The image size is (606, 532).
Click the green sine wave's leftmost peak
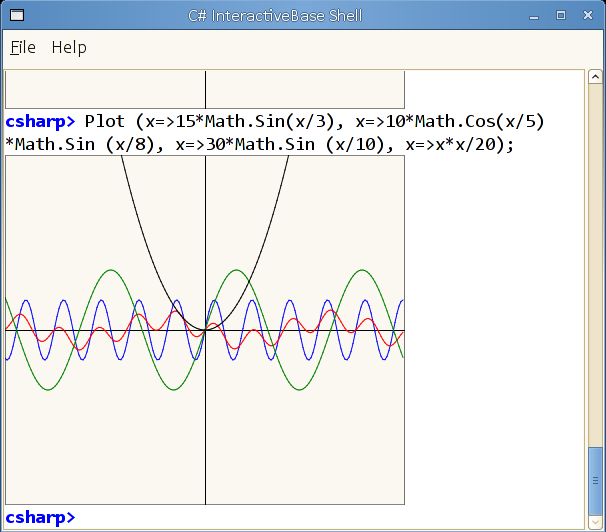111,270
